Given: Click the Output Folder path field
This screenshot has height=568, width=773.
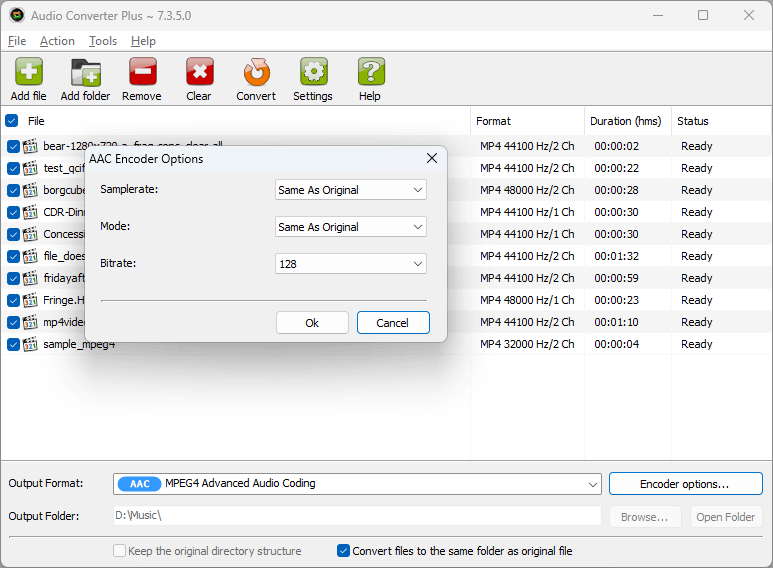Looking at the screenshot, I should [357, 516].
